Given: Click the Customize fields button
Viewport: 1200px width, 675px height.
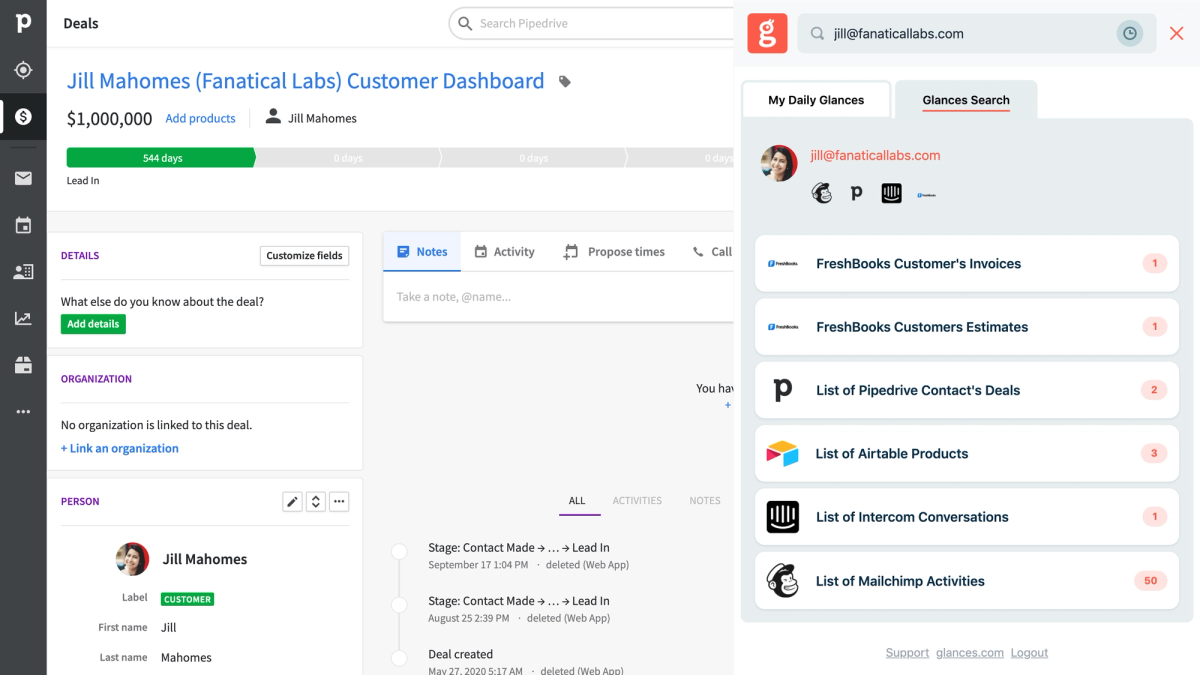Looking at the screenshot, I should tap(304, 256).
